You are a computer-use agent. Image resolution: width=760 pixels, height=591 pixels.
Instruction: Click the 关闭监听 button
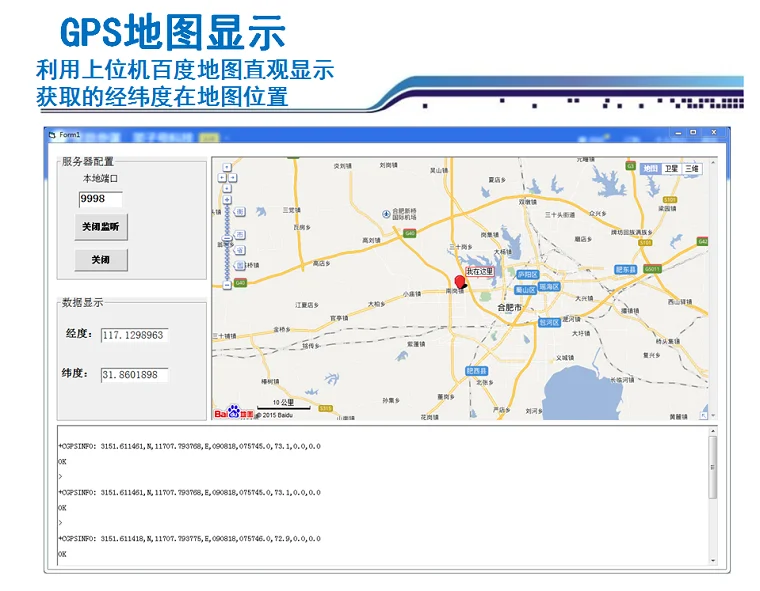pyautogui.click(x=101, y=227)
